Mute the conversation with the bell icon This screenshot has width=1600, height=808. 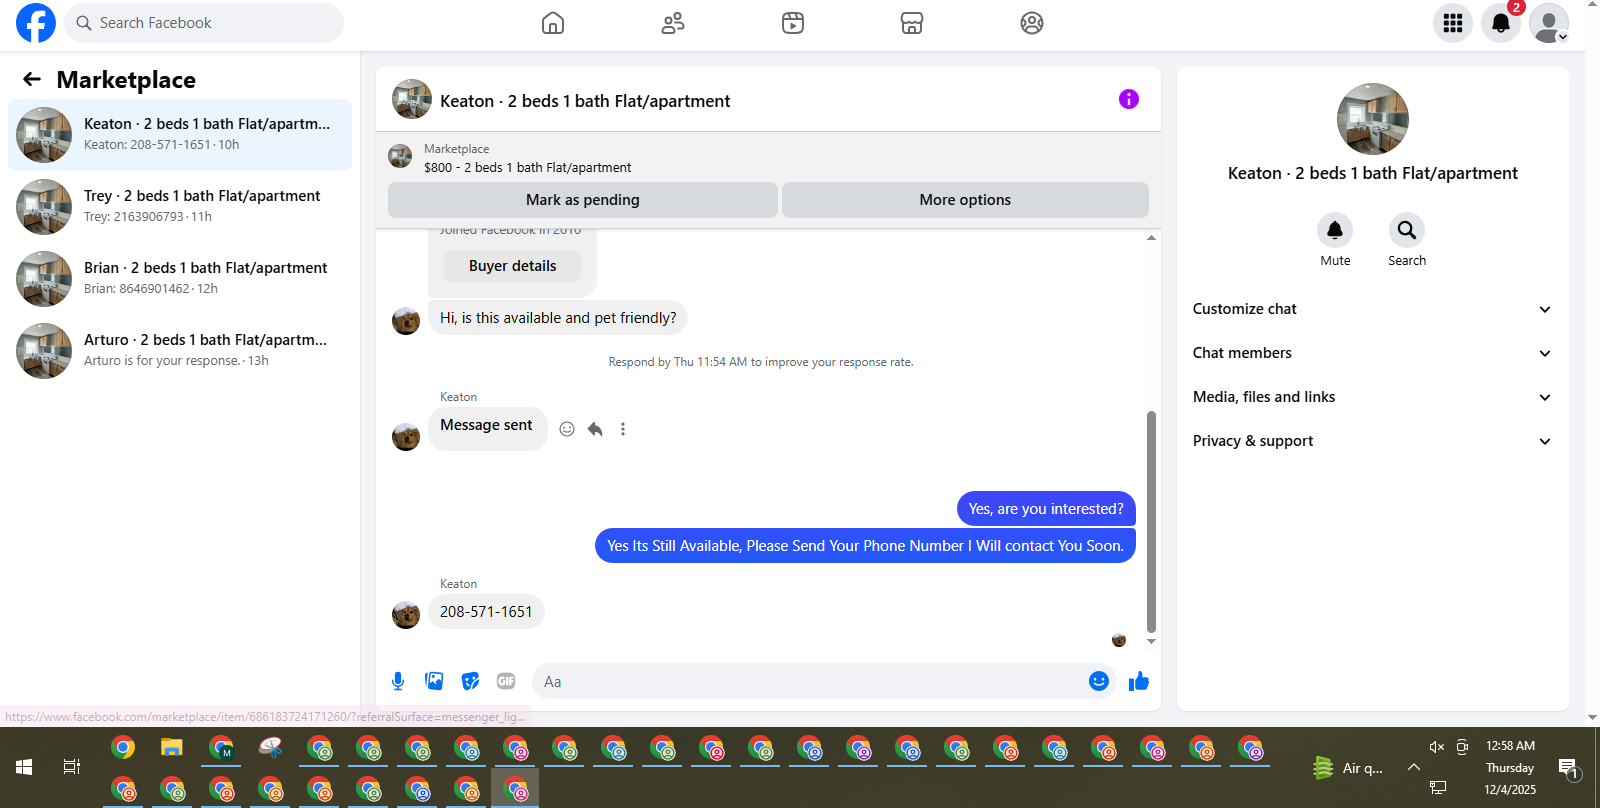click(x=1335, y=230)
